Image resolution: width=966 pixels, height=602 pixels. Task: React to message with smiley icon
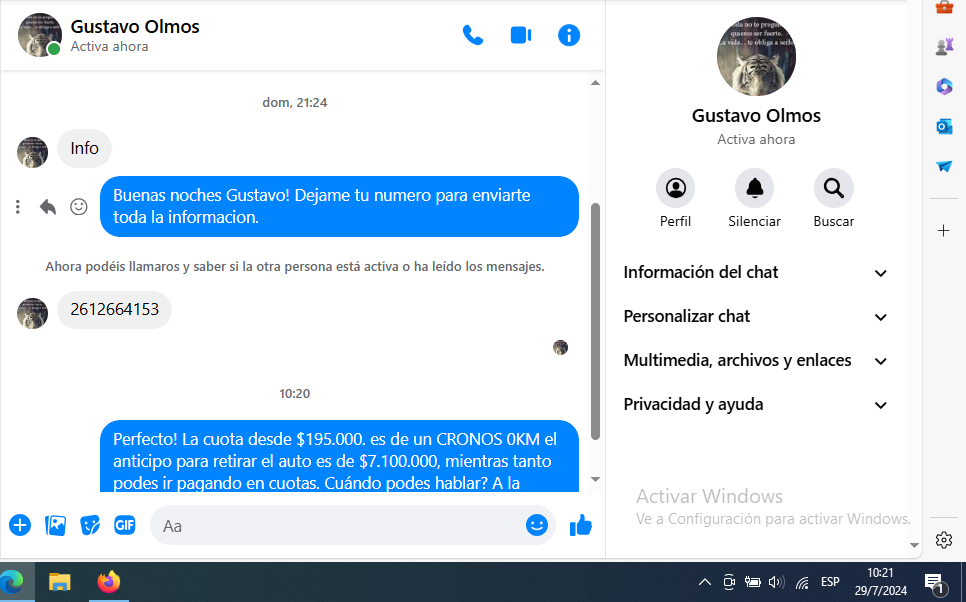pyautogui.click(x=78, y=207)
